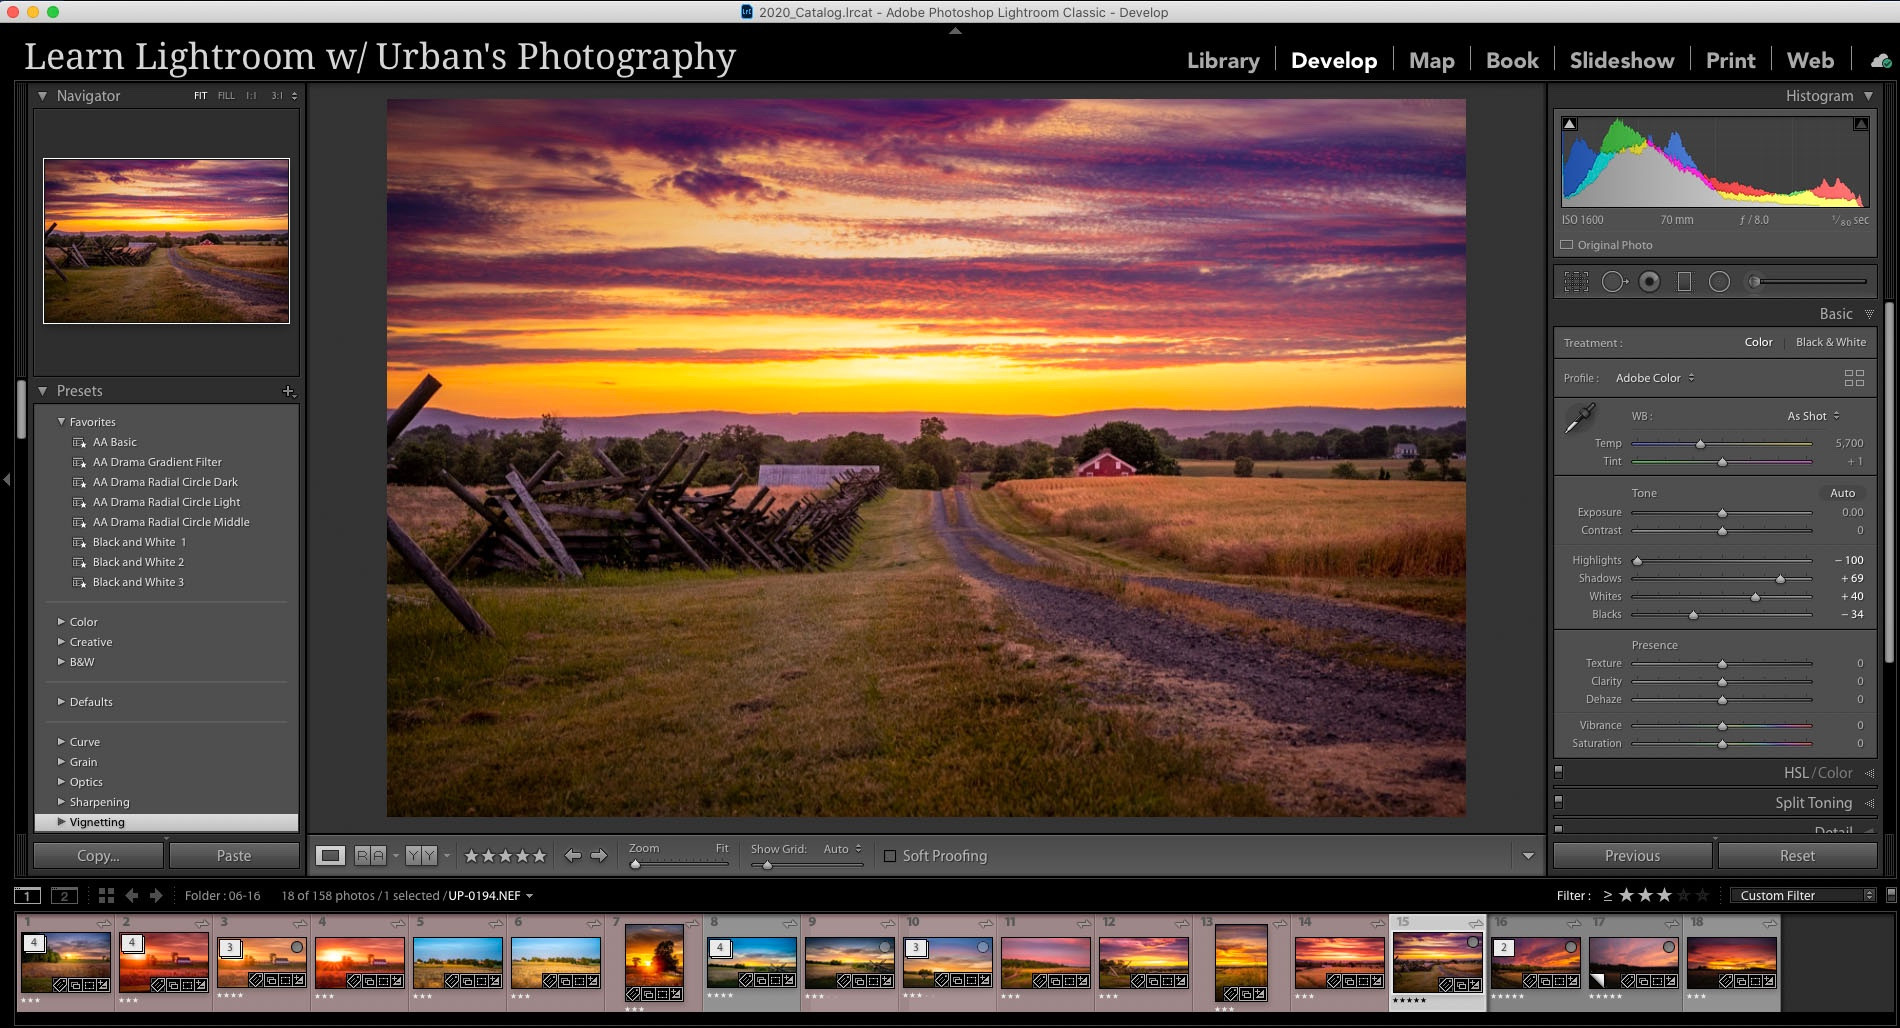Click the Shadows slider handle

[x=1780, y=579]
